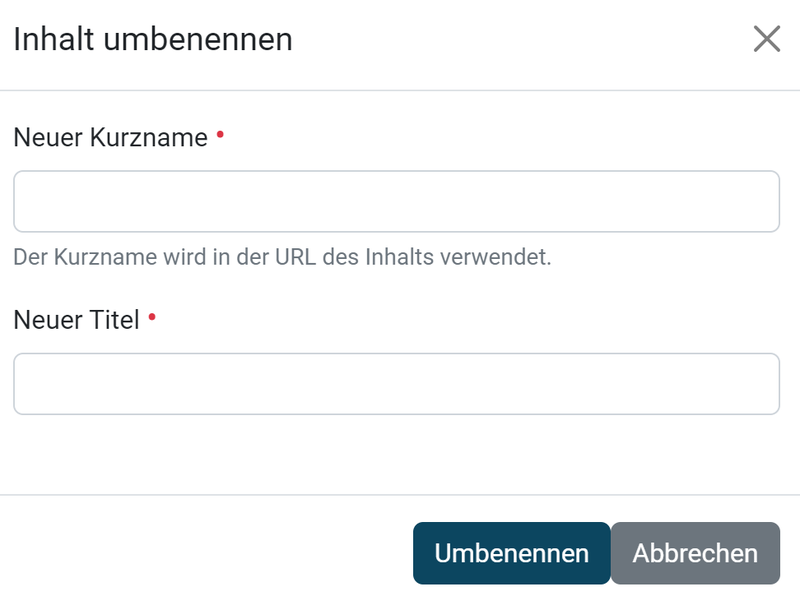Select the Neuer Kurzname label
The width and height of the screenshot is (800, 596).
click(x=111, y=137)
